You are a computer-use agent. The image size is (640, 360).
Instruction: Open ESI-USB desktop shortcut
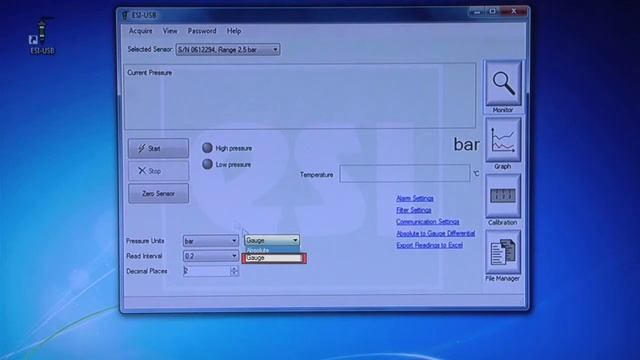coord(41,36)
